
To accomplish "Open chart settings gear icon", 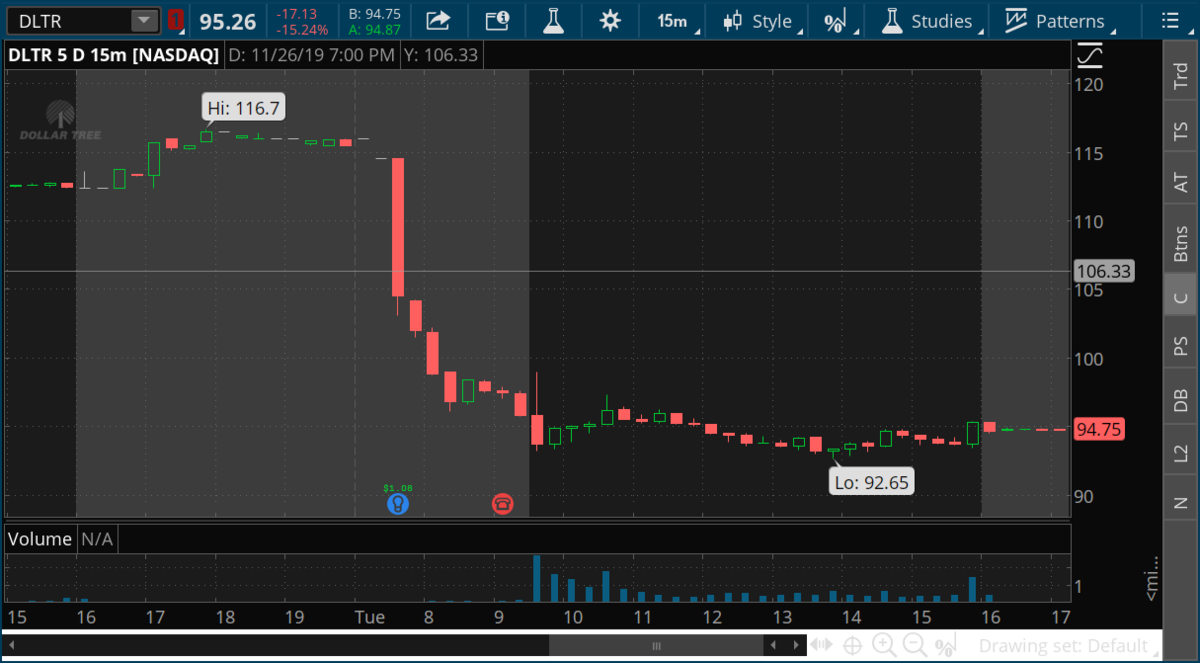I will click(610, 20).
